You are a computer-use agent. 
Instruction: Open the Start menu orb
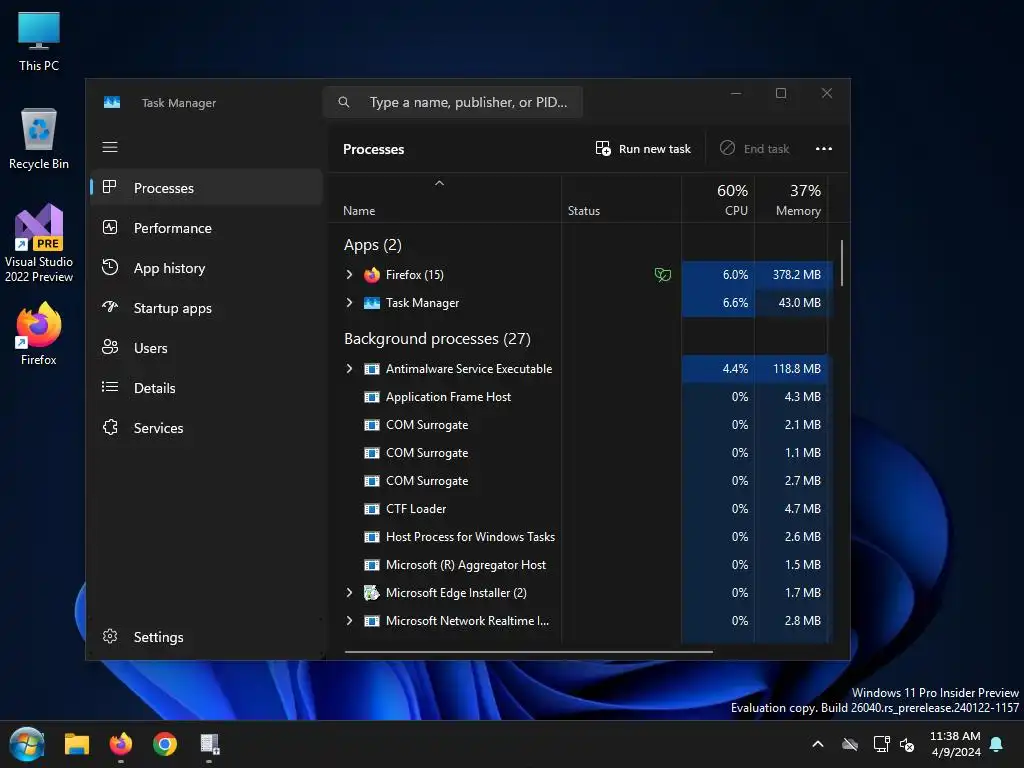pos(27,744)
